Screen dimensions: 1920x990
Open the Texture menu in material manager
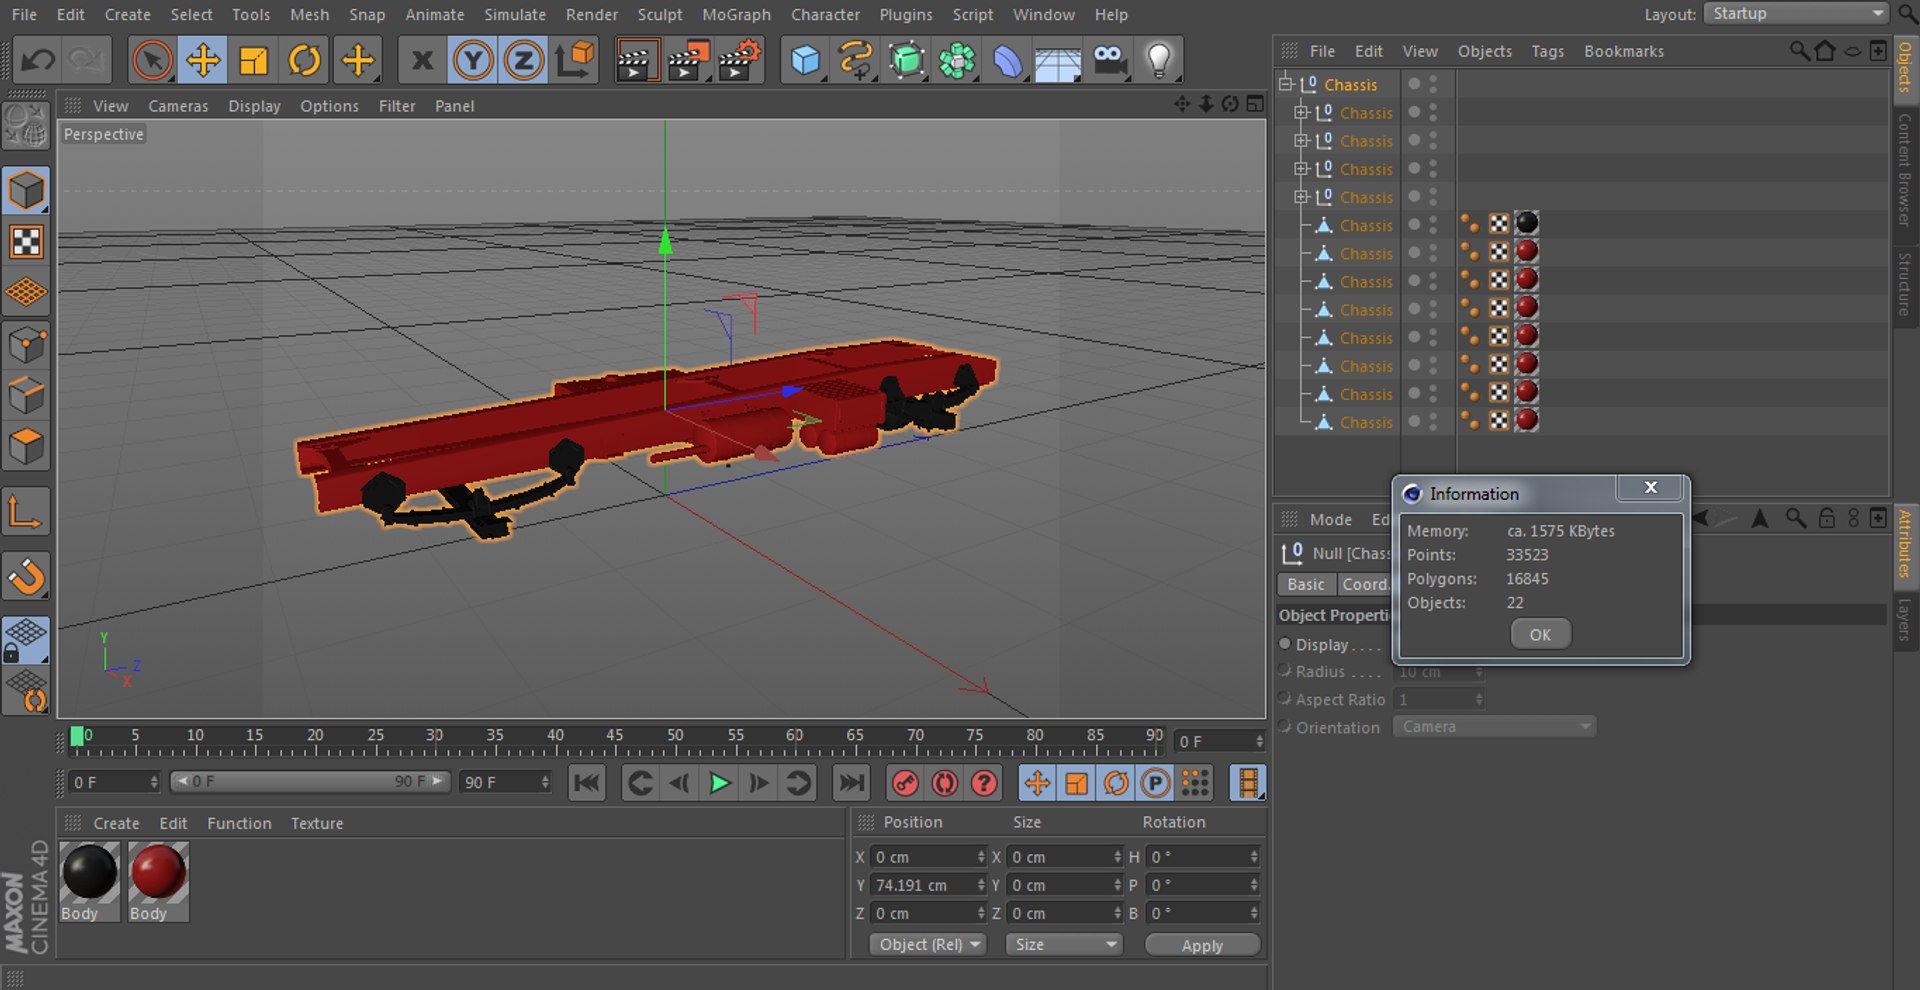(317, 823)
